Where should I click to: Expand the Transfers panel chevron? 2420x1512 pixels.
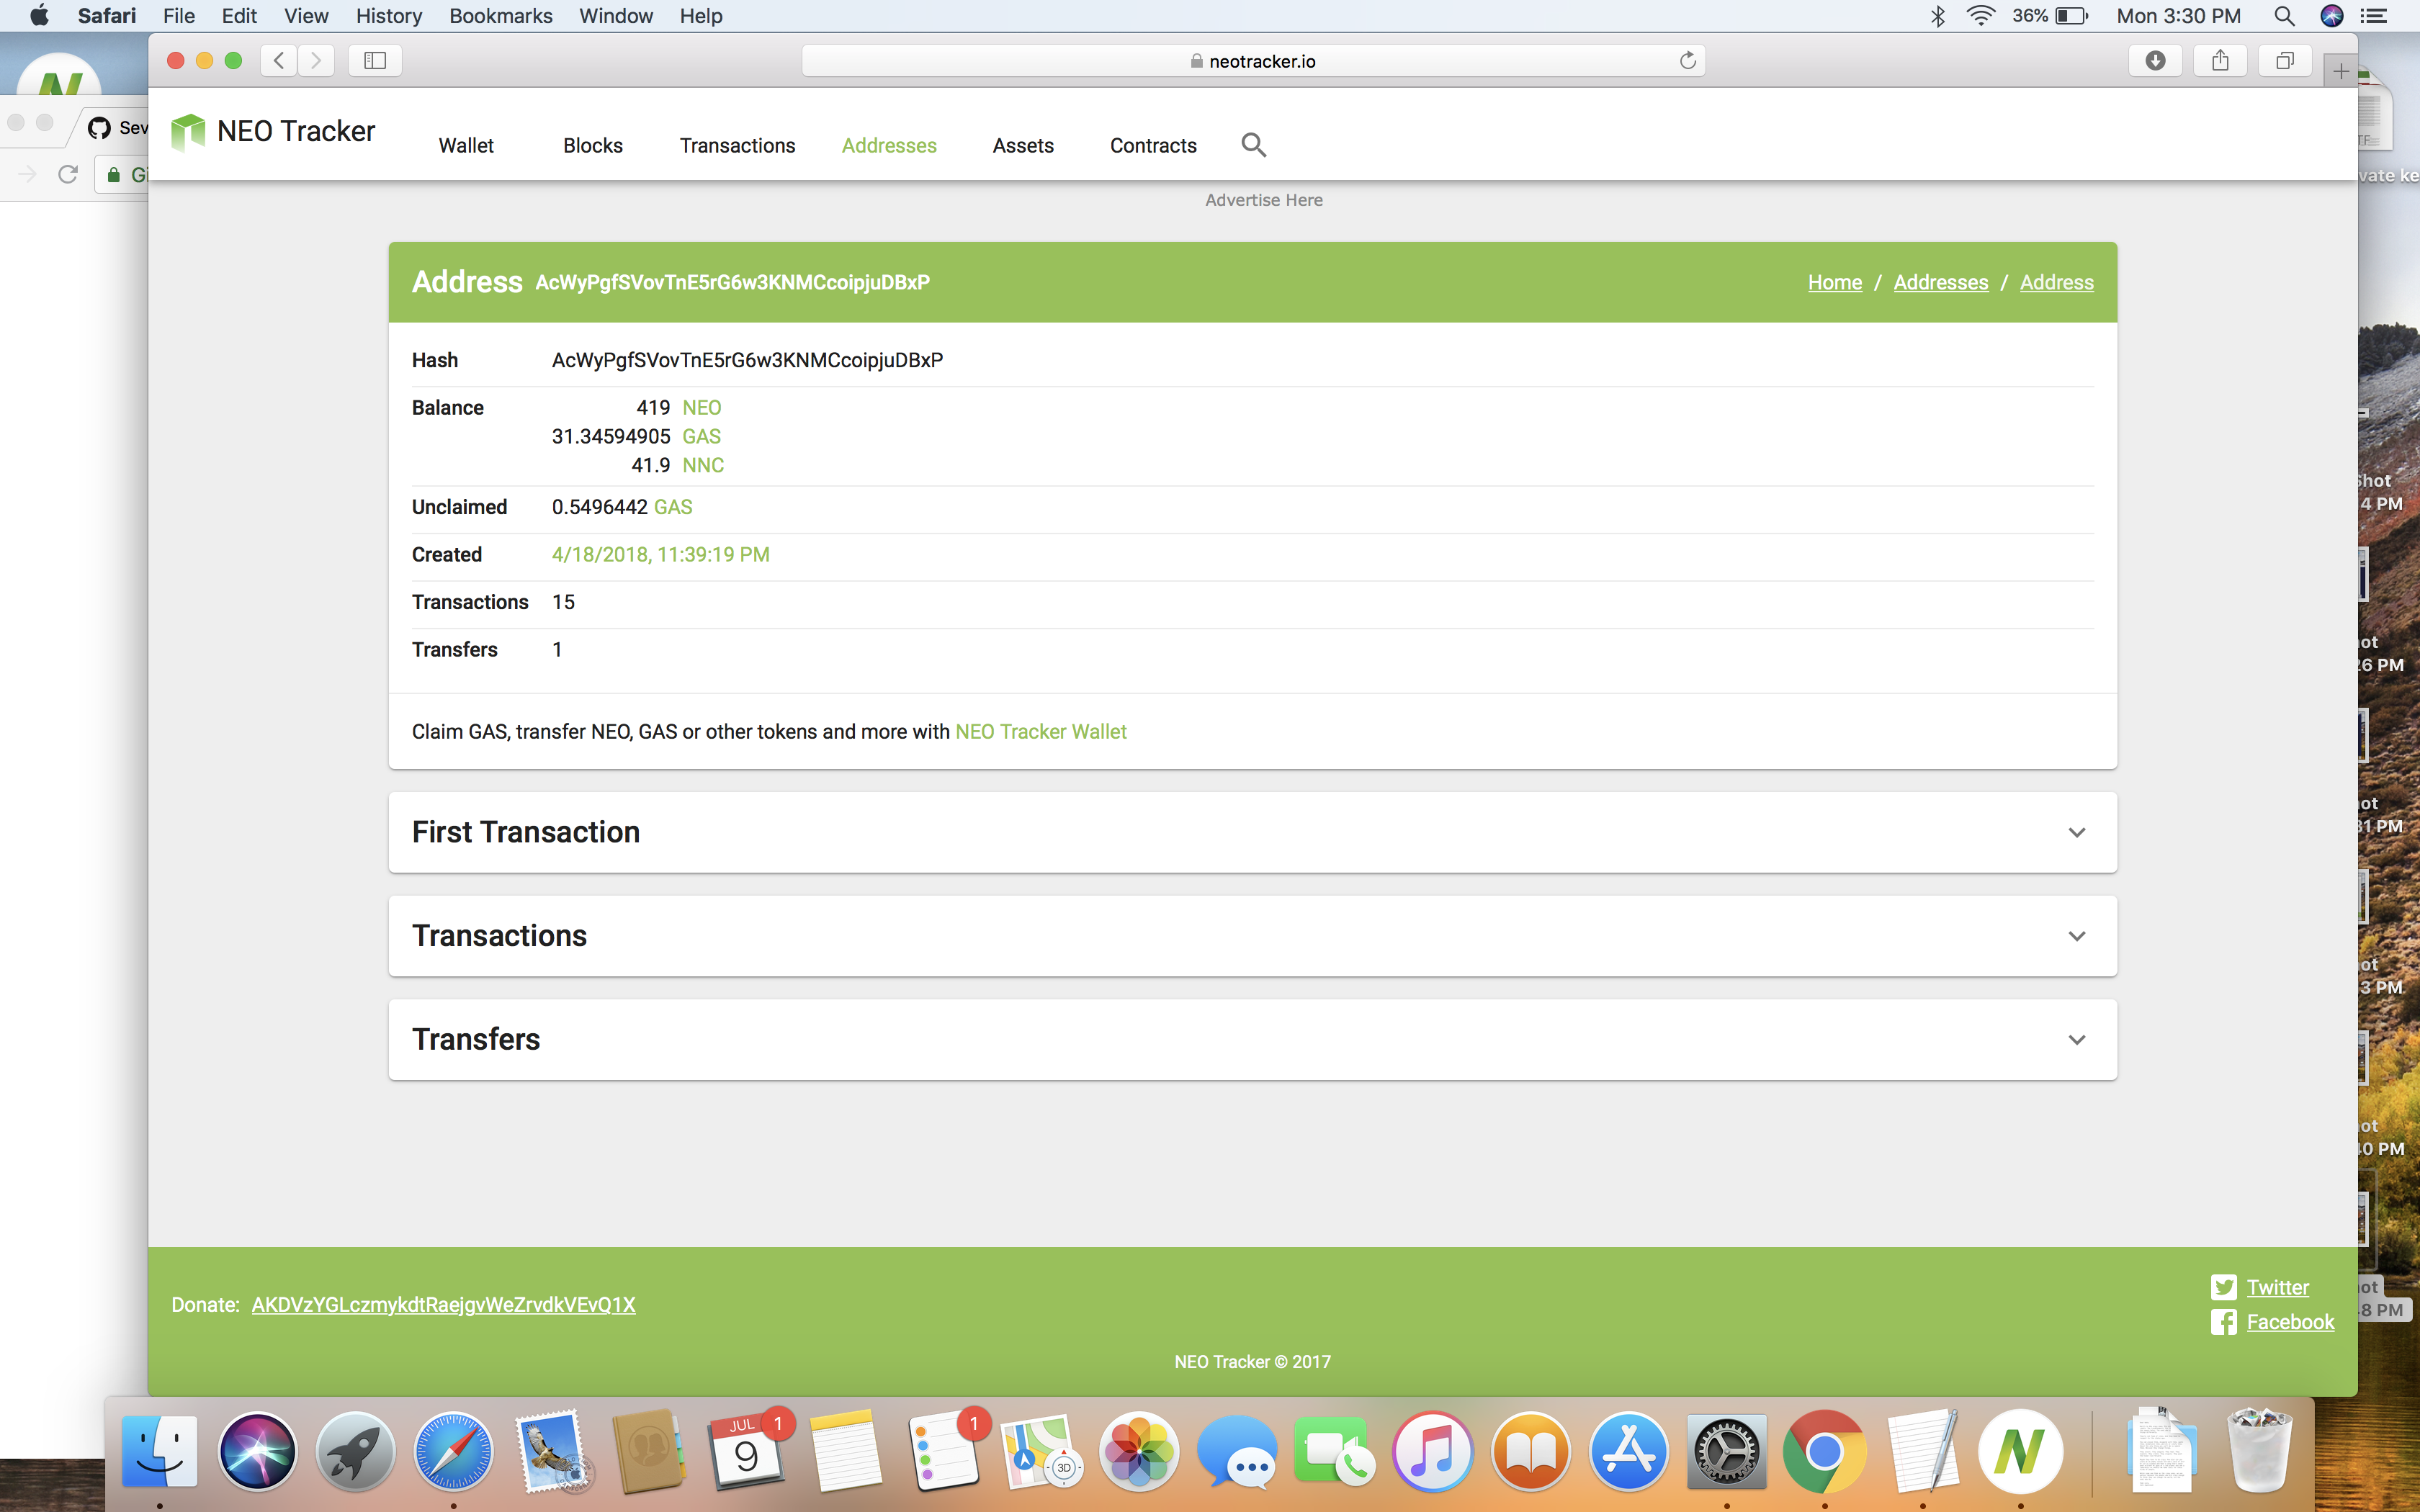click(x=2077, y=1040)
